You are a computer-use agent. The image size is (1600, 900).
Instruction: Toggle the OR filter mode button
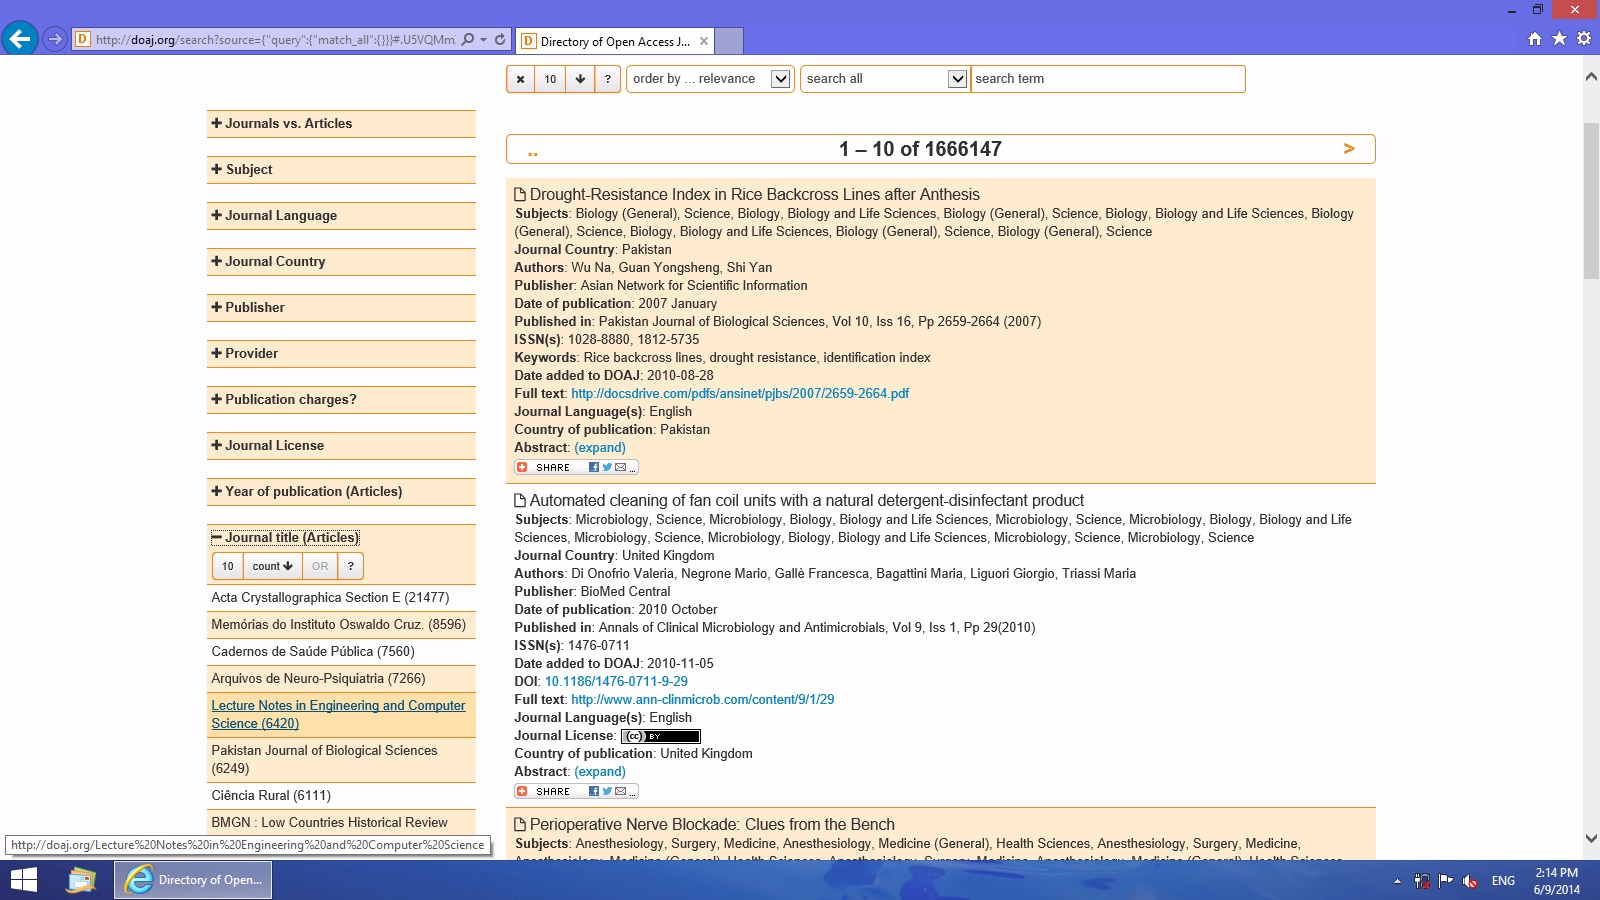pos(320,566)
